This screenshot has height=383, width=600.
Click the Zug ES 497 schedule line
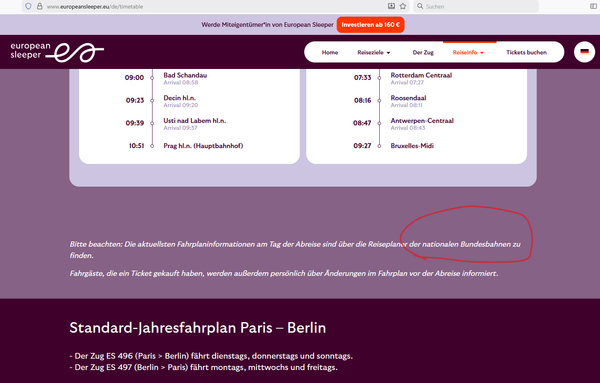coord(204,367)
